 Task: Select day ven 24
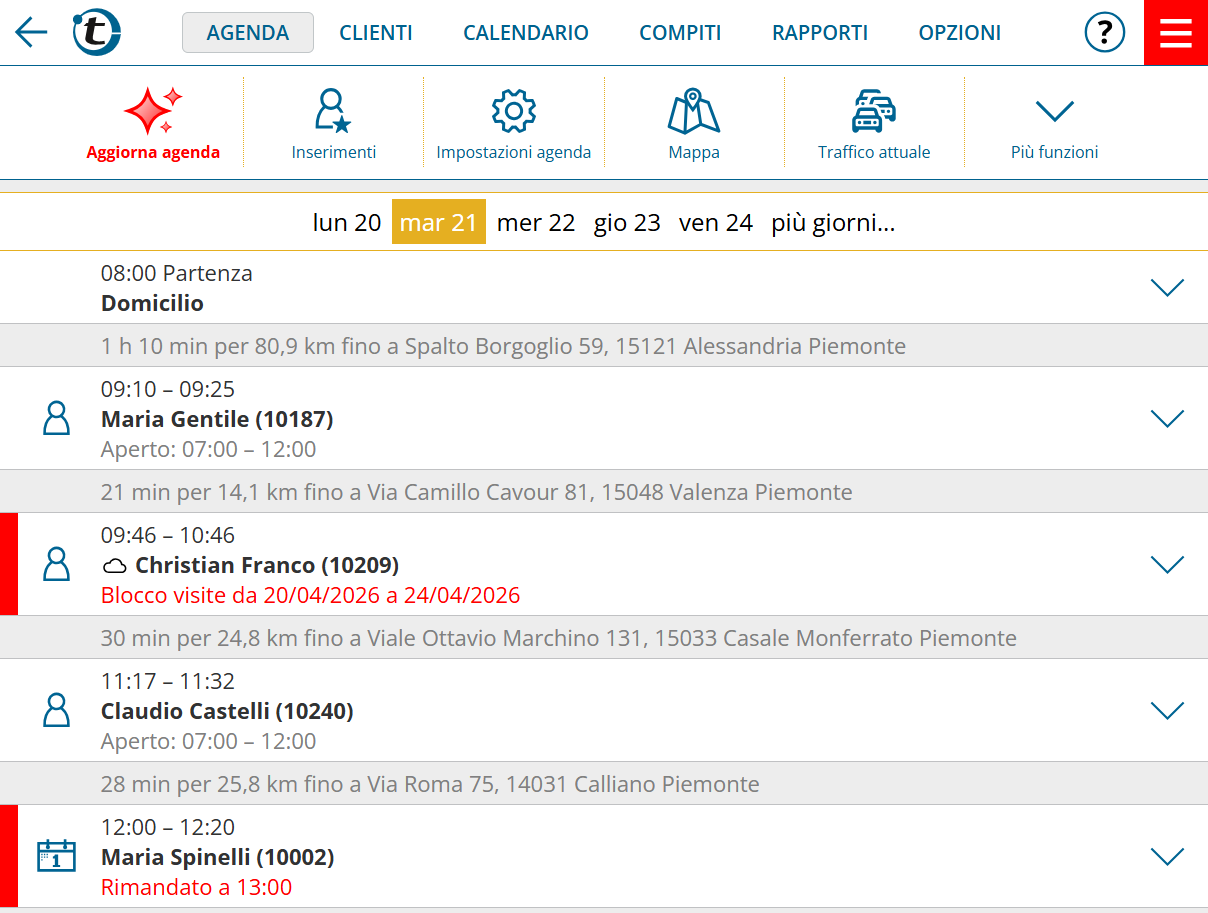tap(716, 222)
